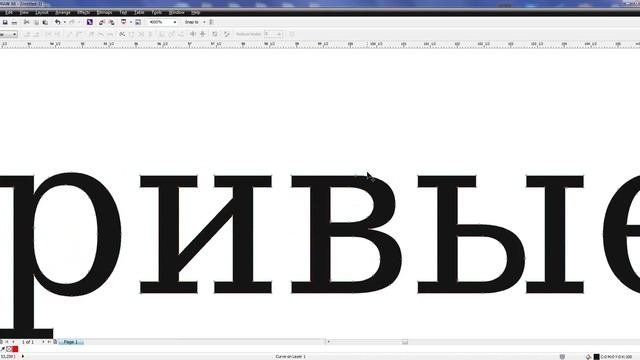
Task: Click the Application launcher icon
Action: point(124,22)
